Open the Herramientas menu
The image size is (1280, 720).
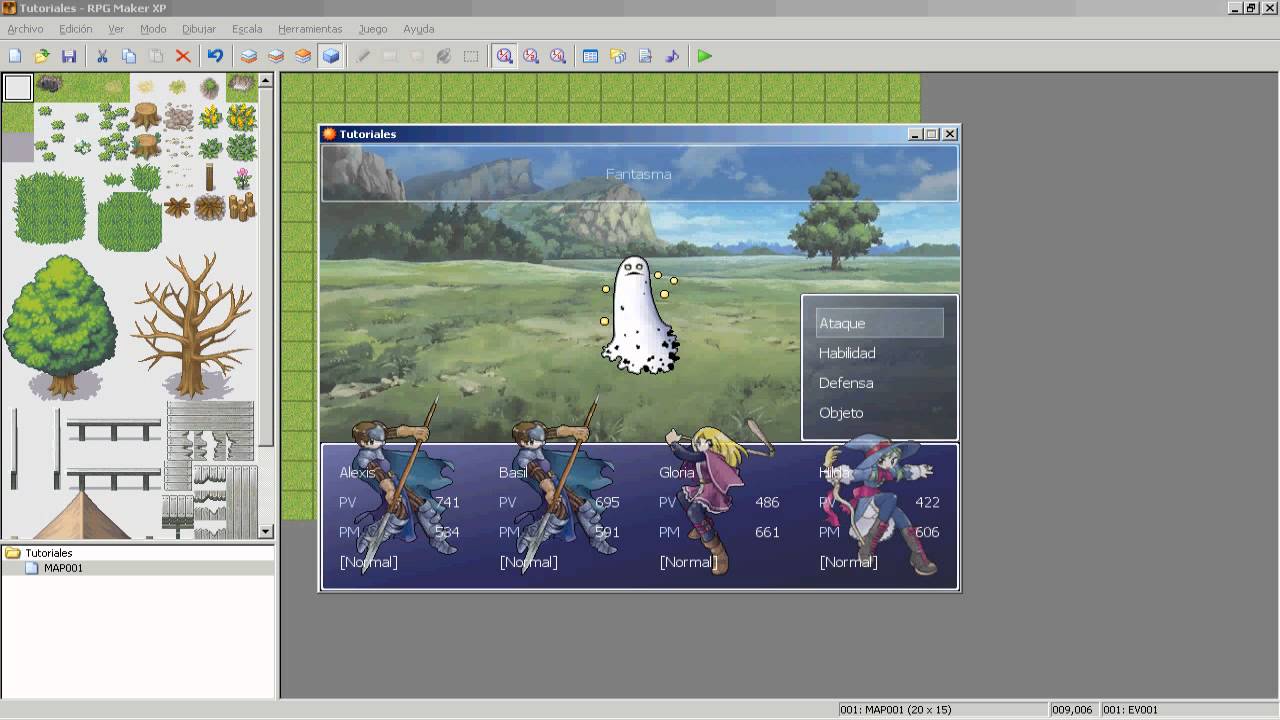tap(310, 29)
